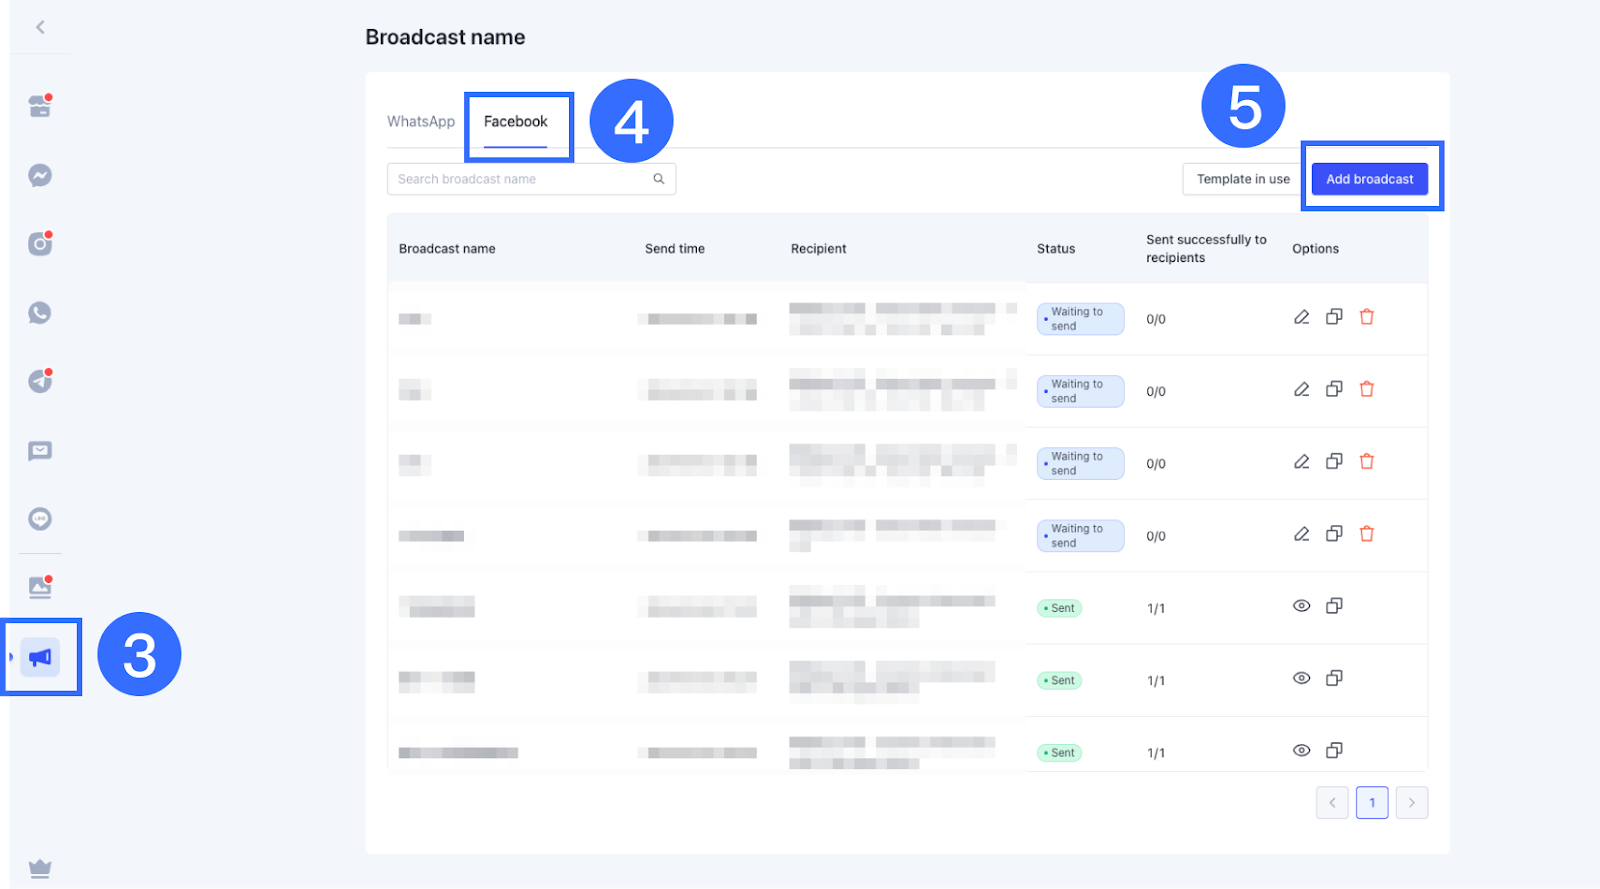The image size is (1600, 889).
Task: Click the Options column header
Action: coord(1315,249)
